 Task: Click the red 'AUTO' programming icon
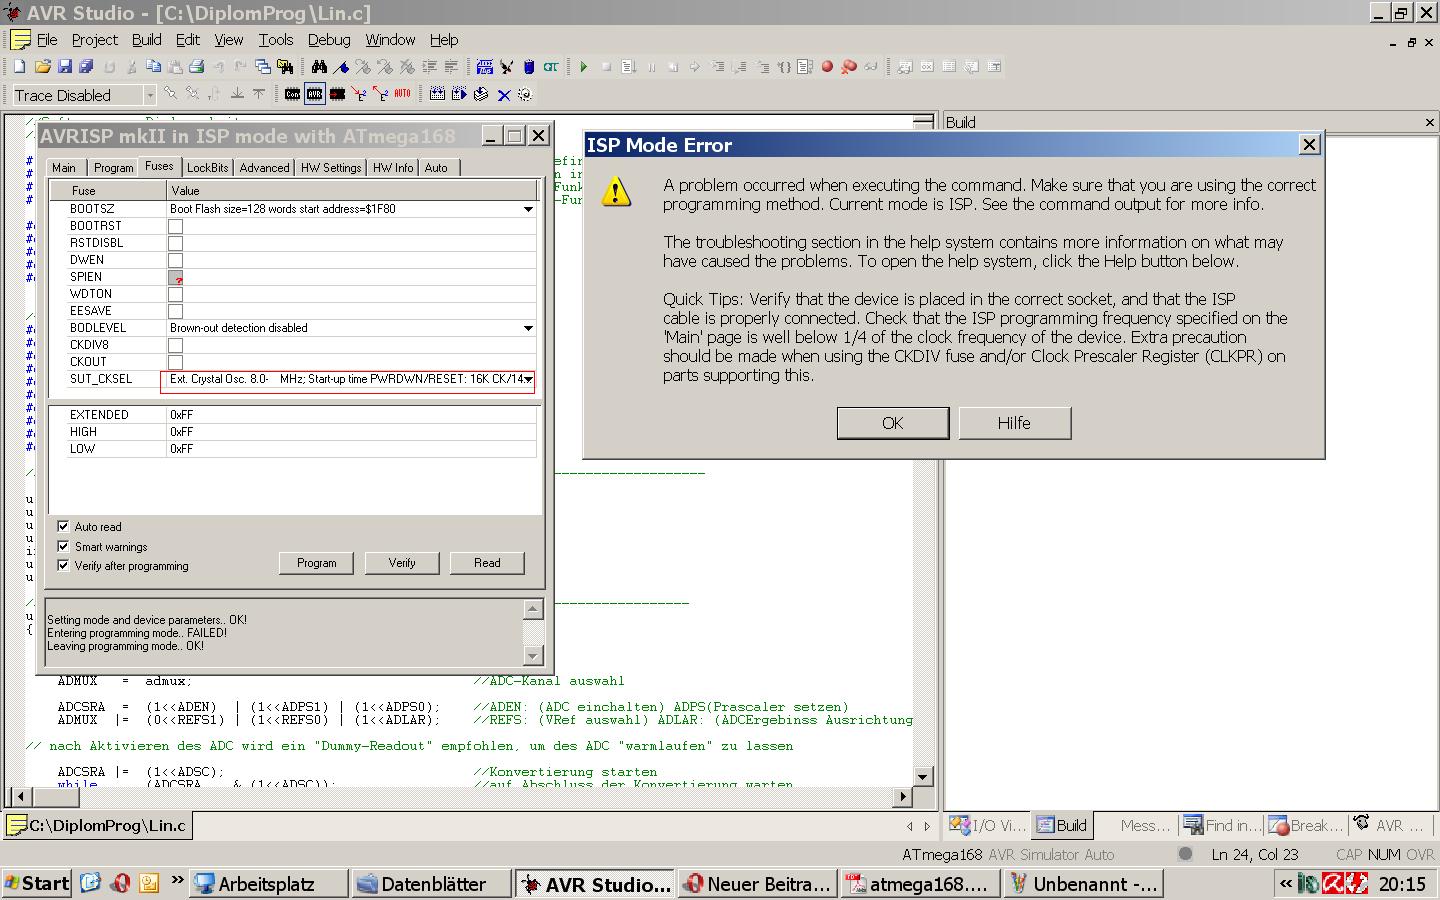(402, 94)
